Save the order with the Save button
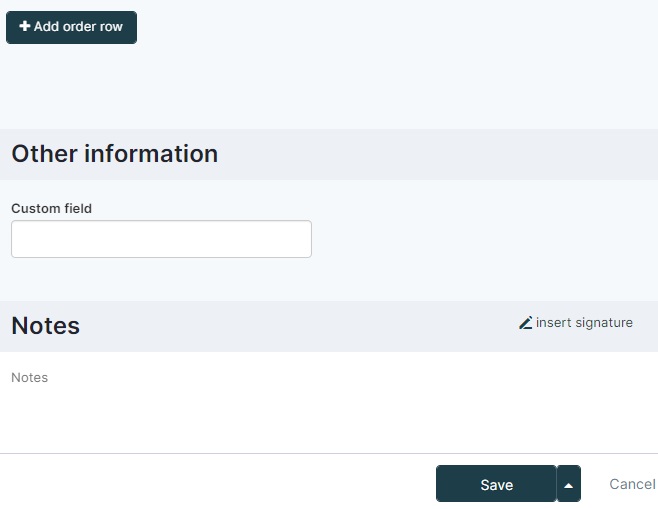The height and width of the screenshot is (509, 658). tap(496, 483)
